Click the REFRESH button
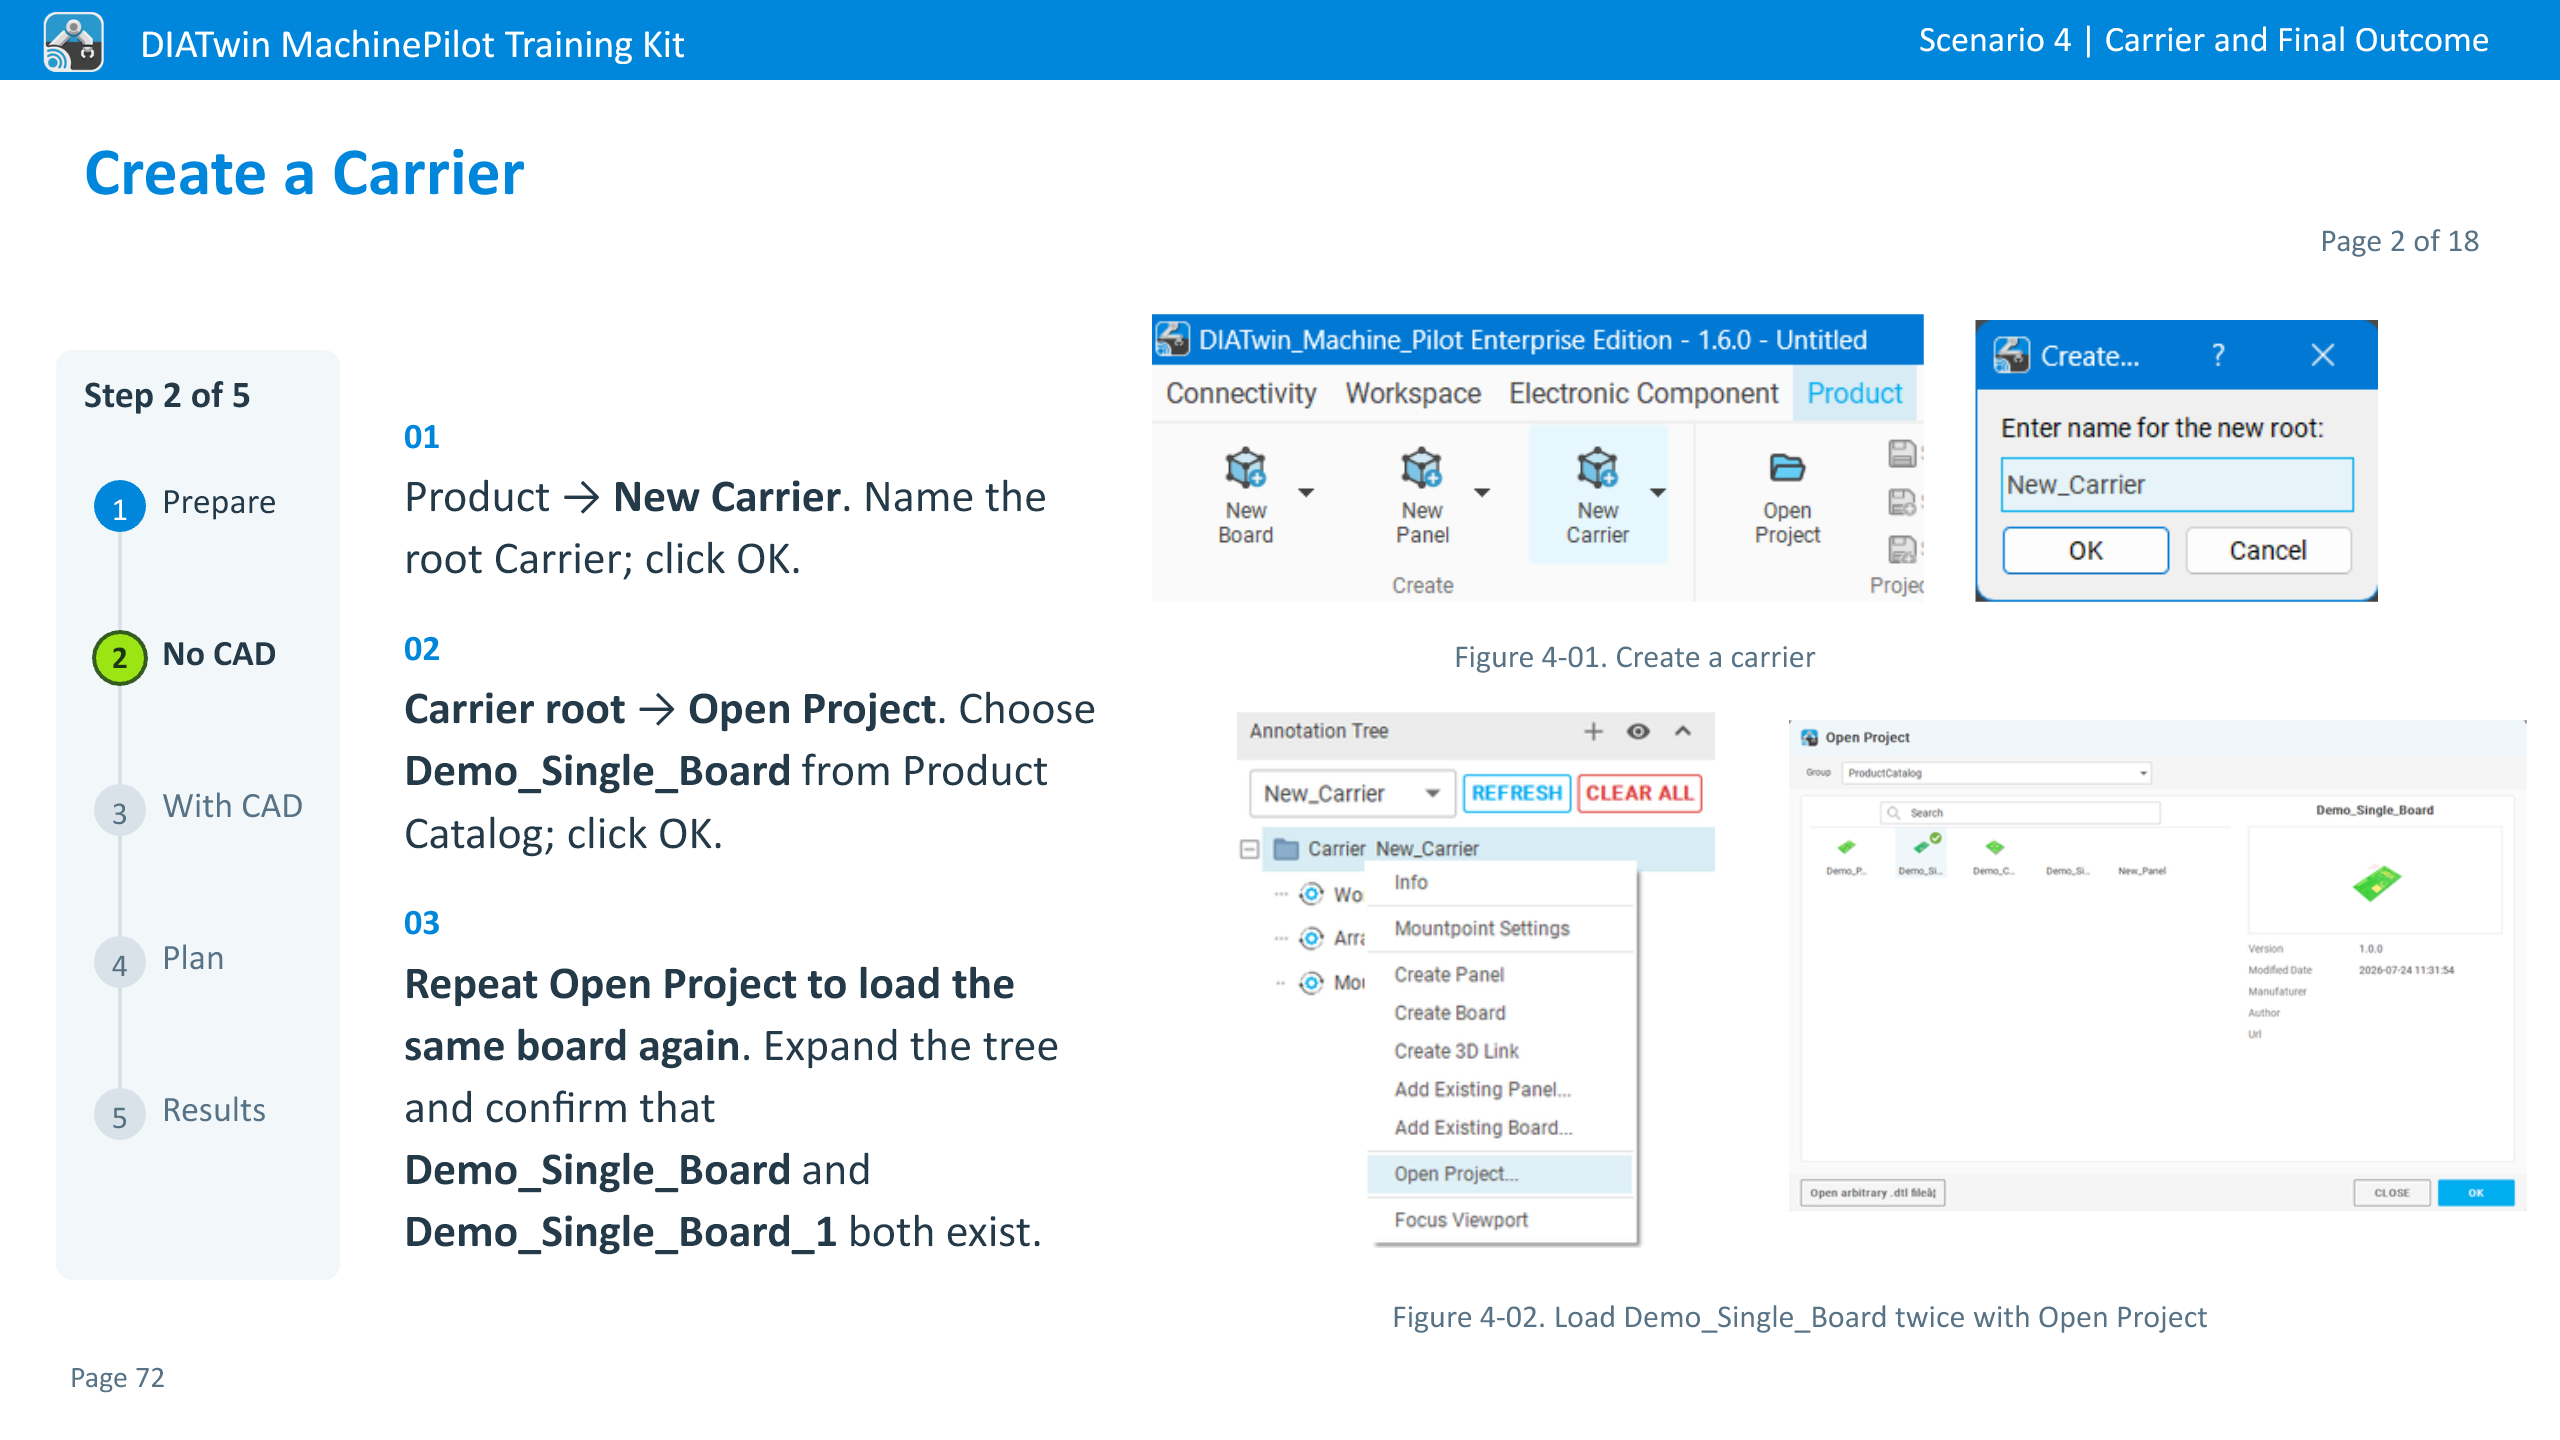Screen dimensions: 2560x1440 click(1516, 793)
